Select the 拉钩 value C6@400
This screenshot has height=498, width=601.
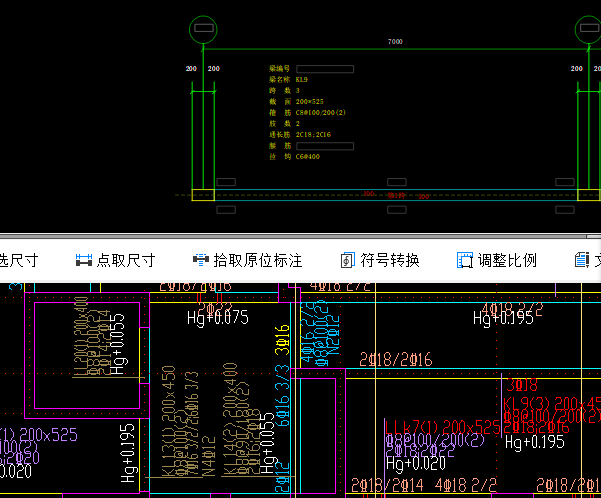[308, 156]
